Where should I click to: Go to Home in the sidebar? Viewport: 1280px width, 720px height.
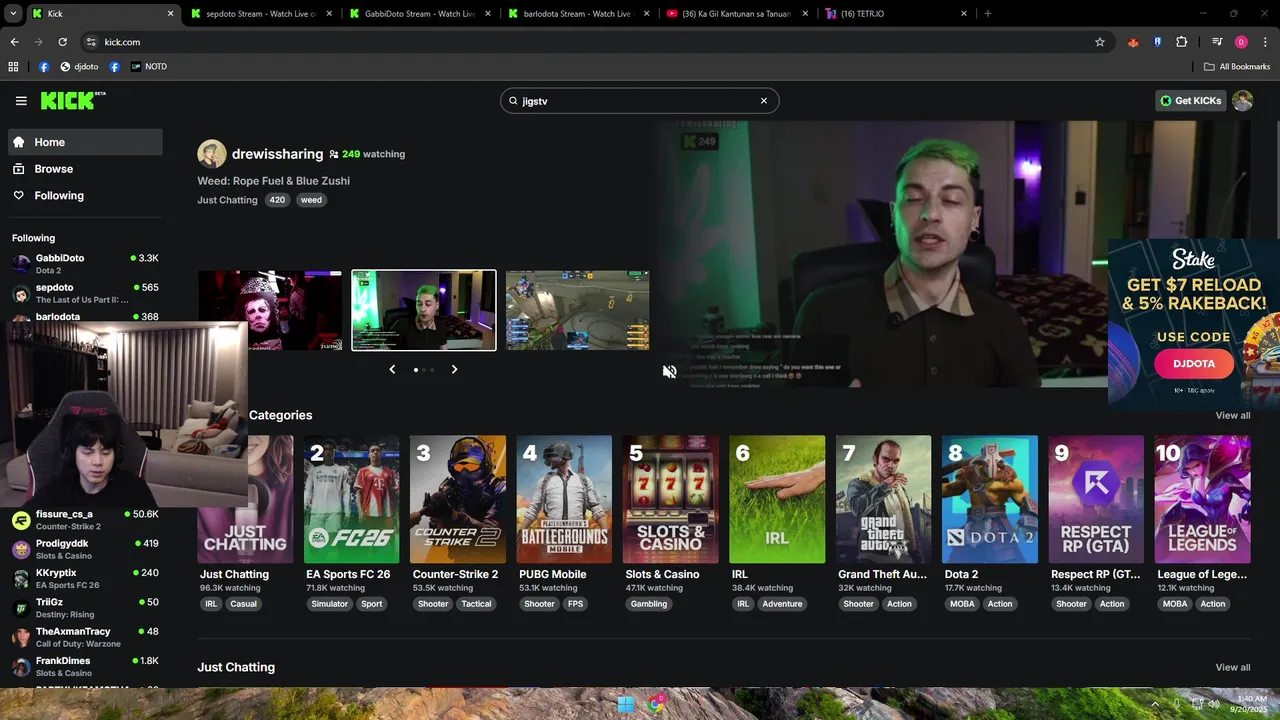[x=85, y=142]
